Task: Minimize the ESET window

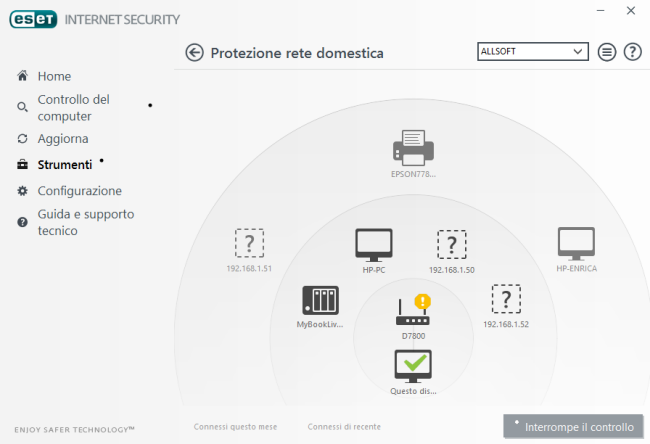Action: (601, 10)
